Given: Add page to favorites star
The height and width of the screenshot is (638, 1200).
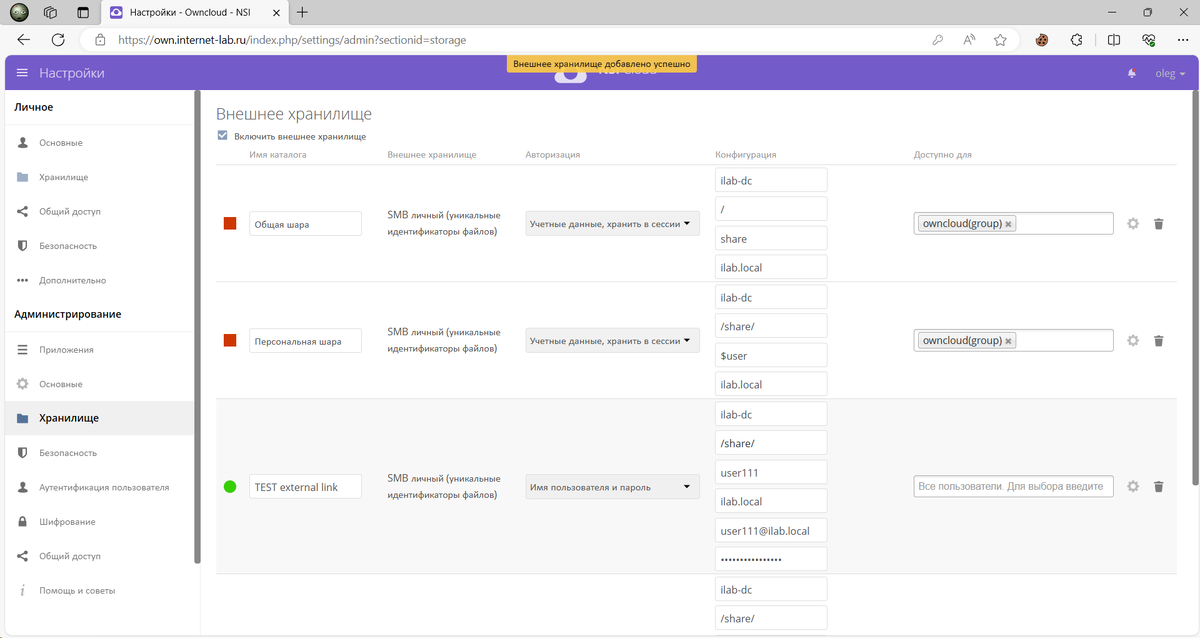Looking at the screenshot, I should pyautogui.click(x=1000, y=40).
